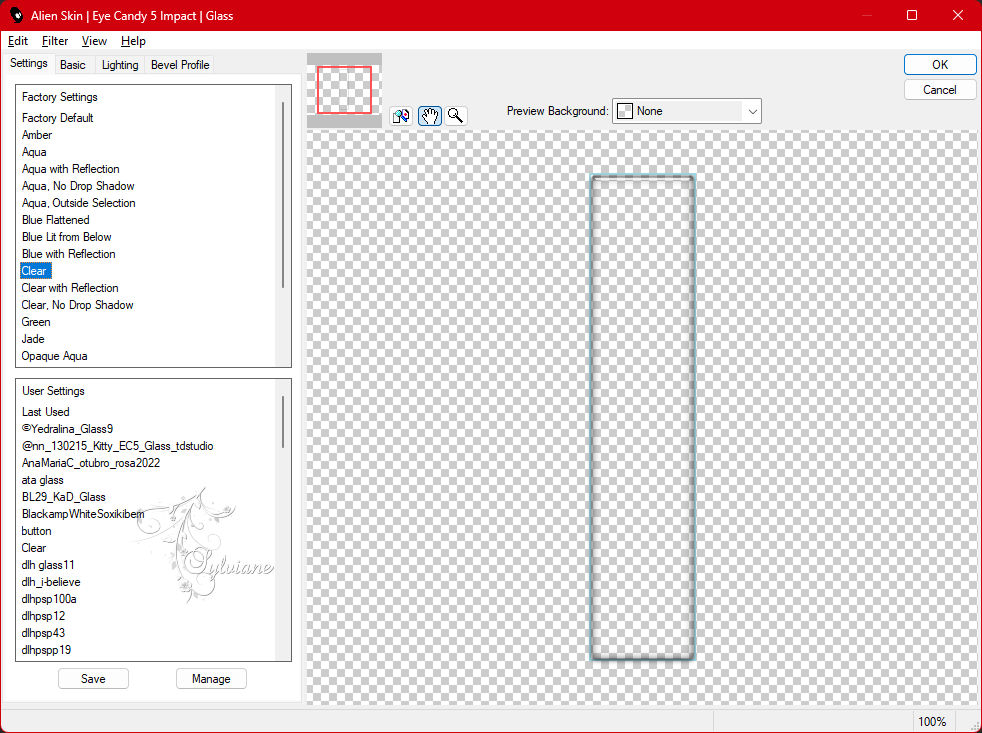Screen dimensions: 982x733
Task: Maximize the Eye Candy Glass window
Action: [x=912, y=15]
